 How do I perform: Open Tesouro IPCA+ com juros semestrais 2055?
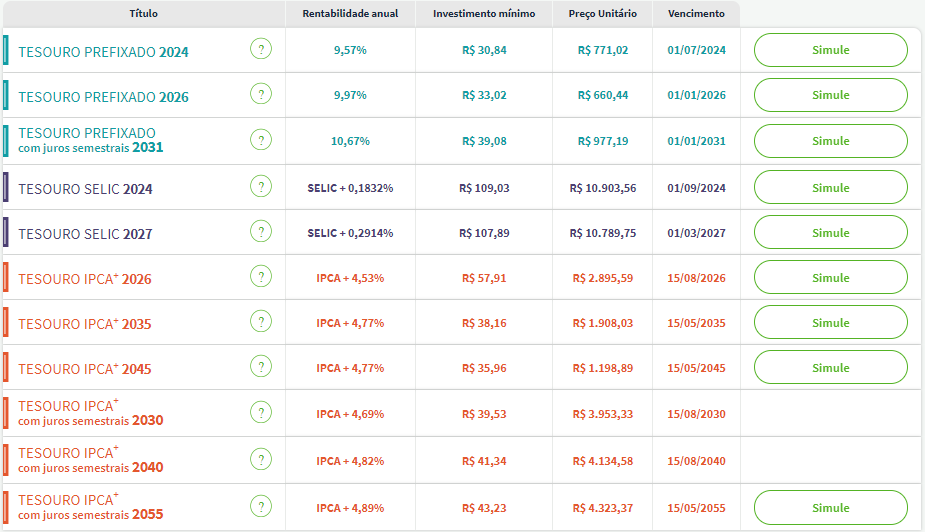coord(91,507)
